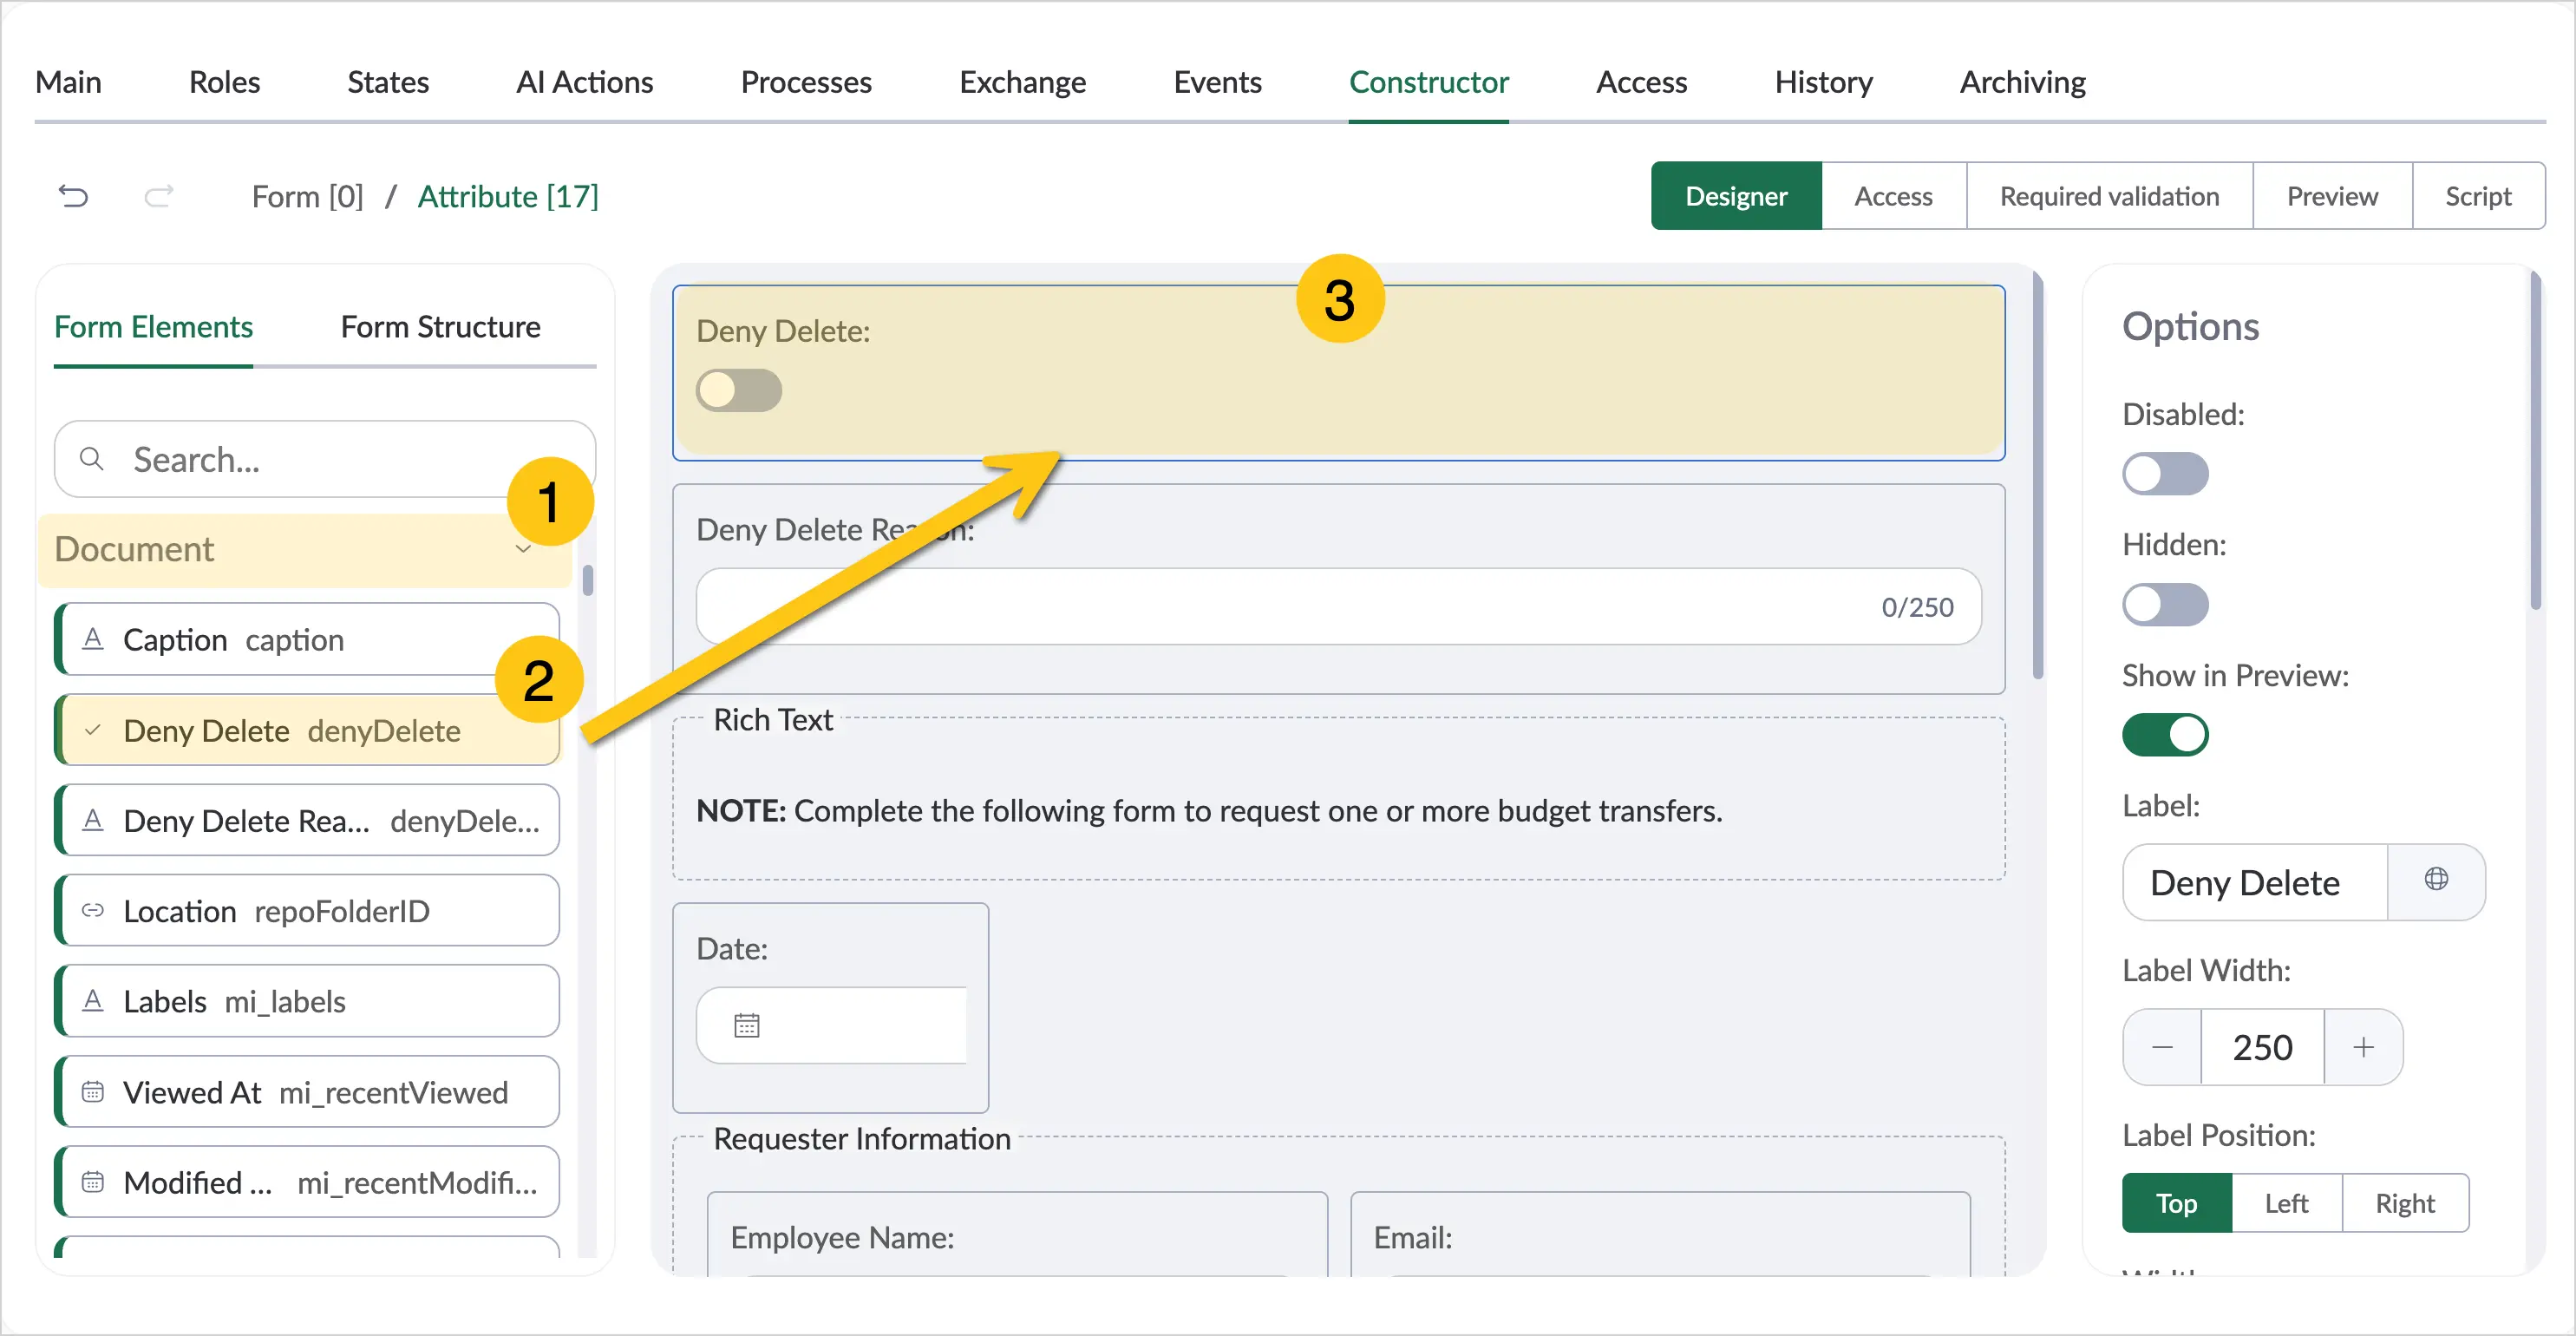The height and width of the screenshot is (1336, 2576).
Task: Click the undo arrow icon
Action: point(73,196)
